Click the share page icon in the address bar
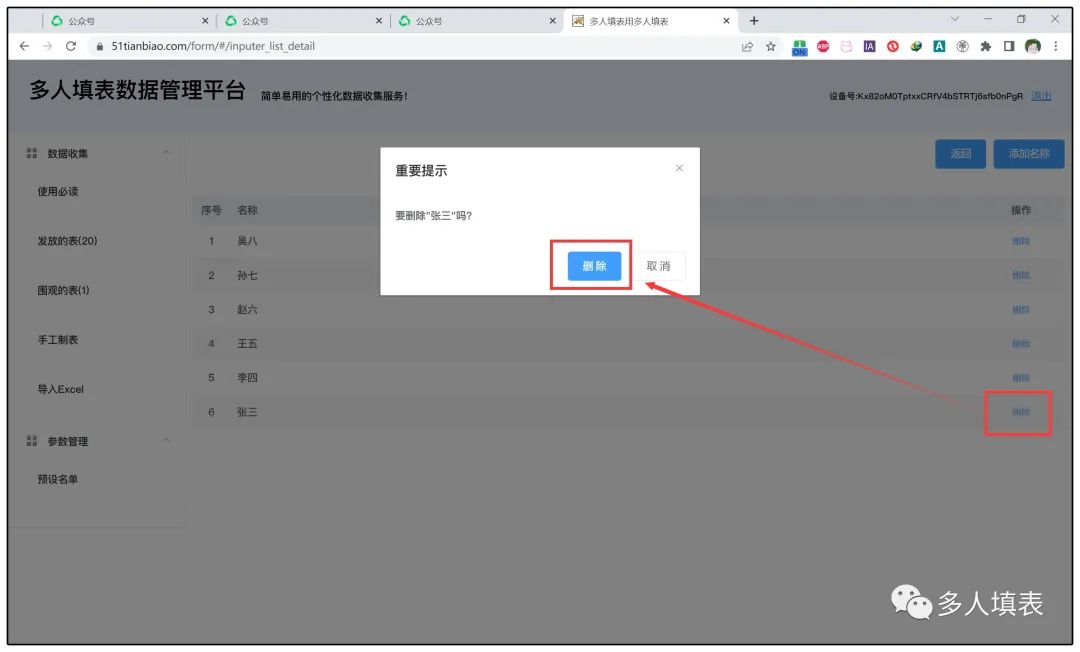Image resolution: width=1080 pixels, height=652 pixels. click(747, 46)
